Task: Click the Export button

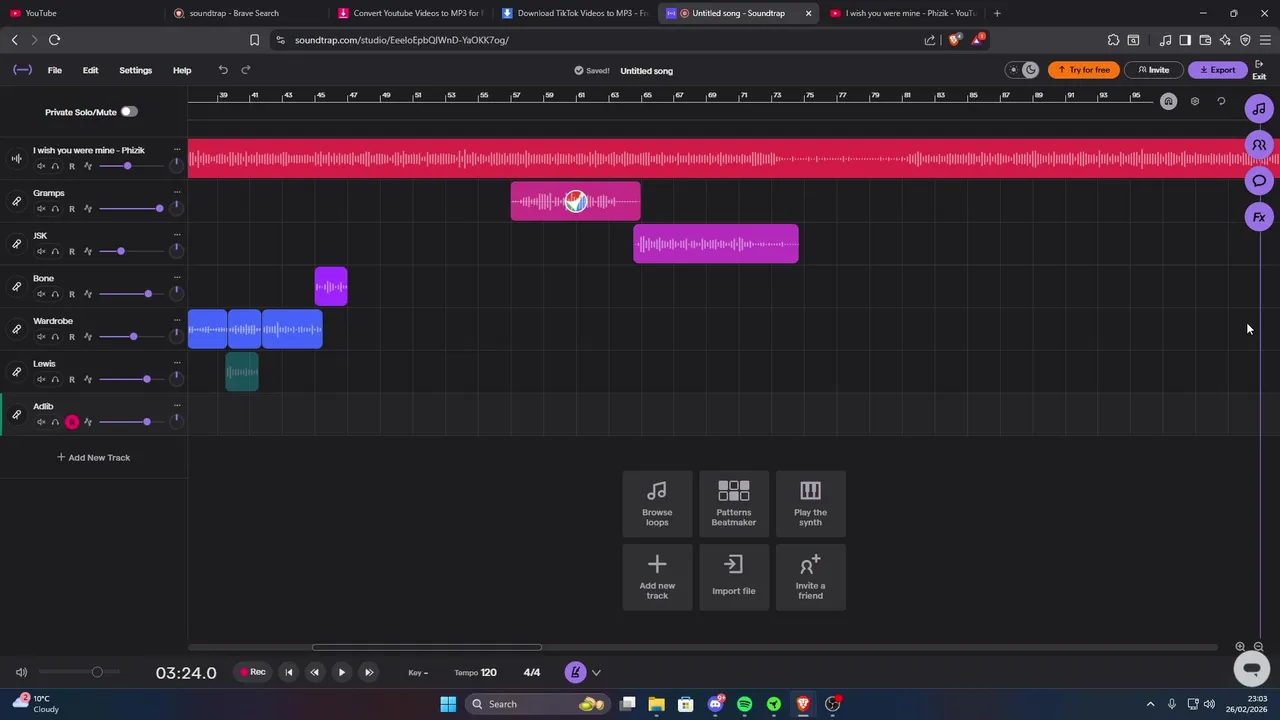Action: (x=1217, y=70)
